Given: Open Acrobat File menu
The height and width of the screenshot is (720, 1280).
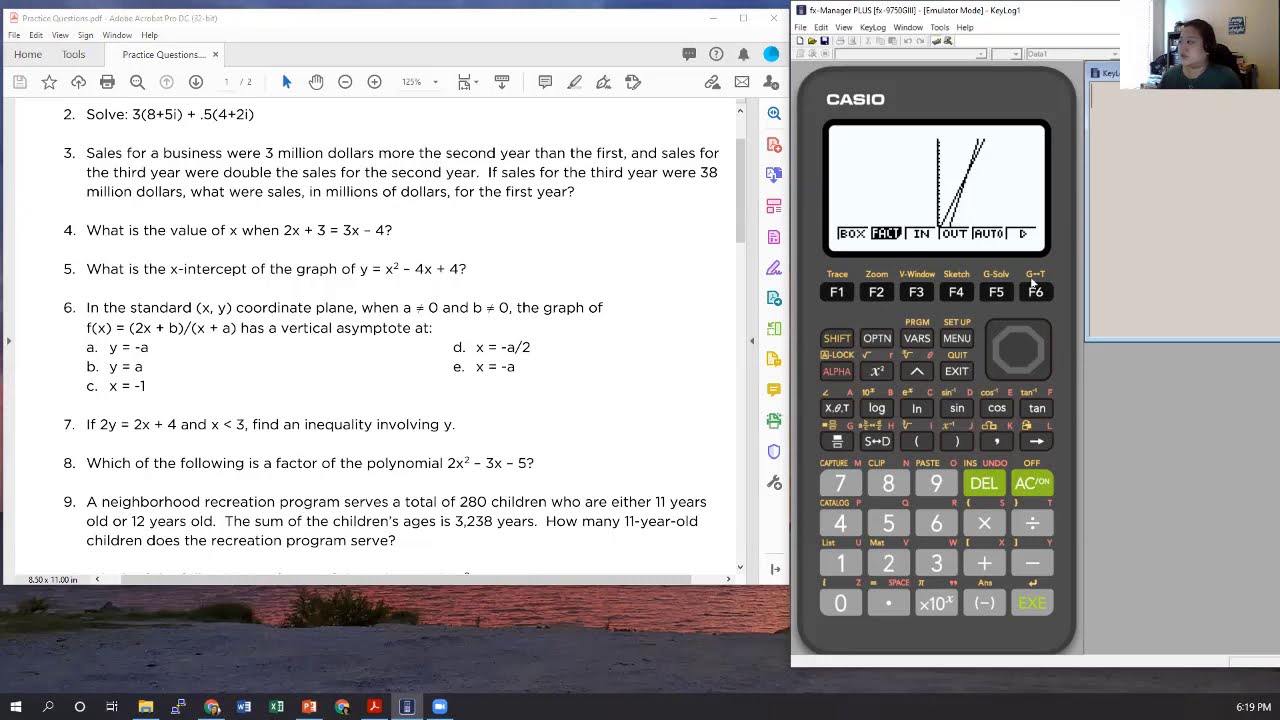Looking at the screenshot, I should point(14,35).
